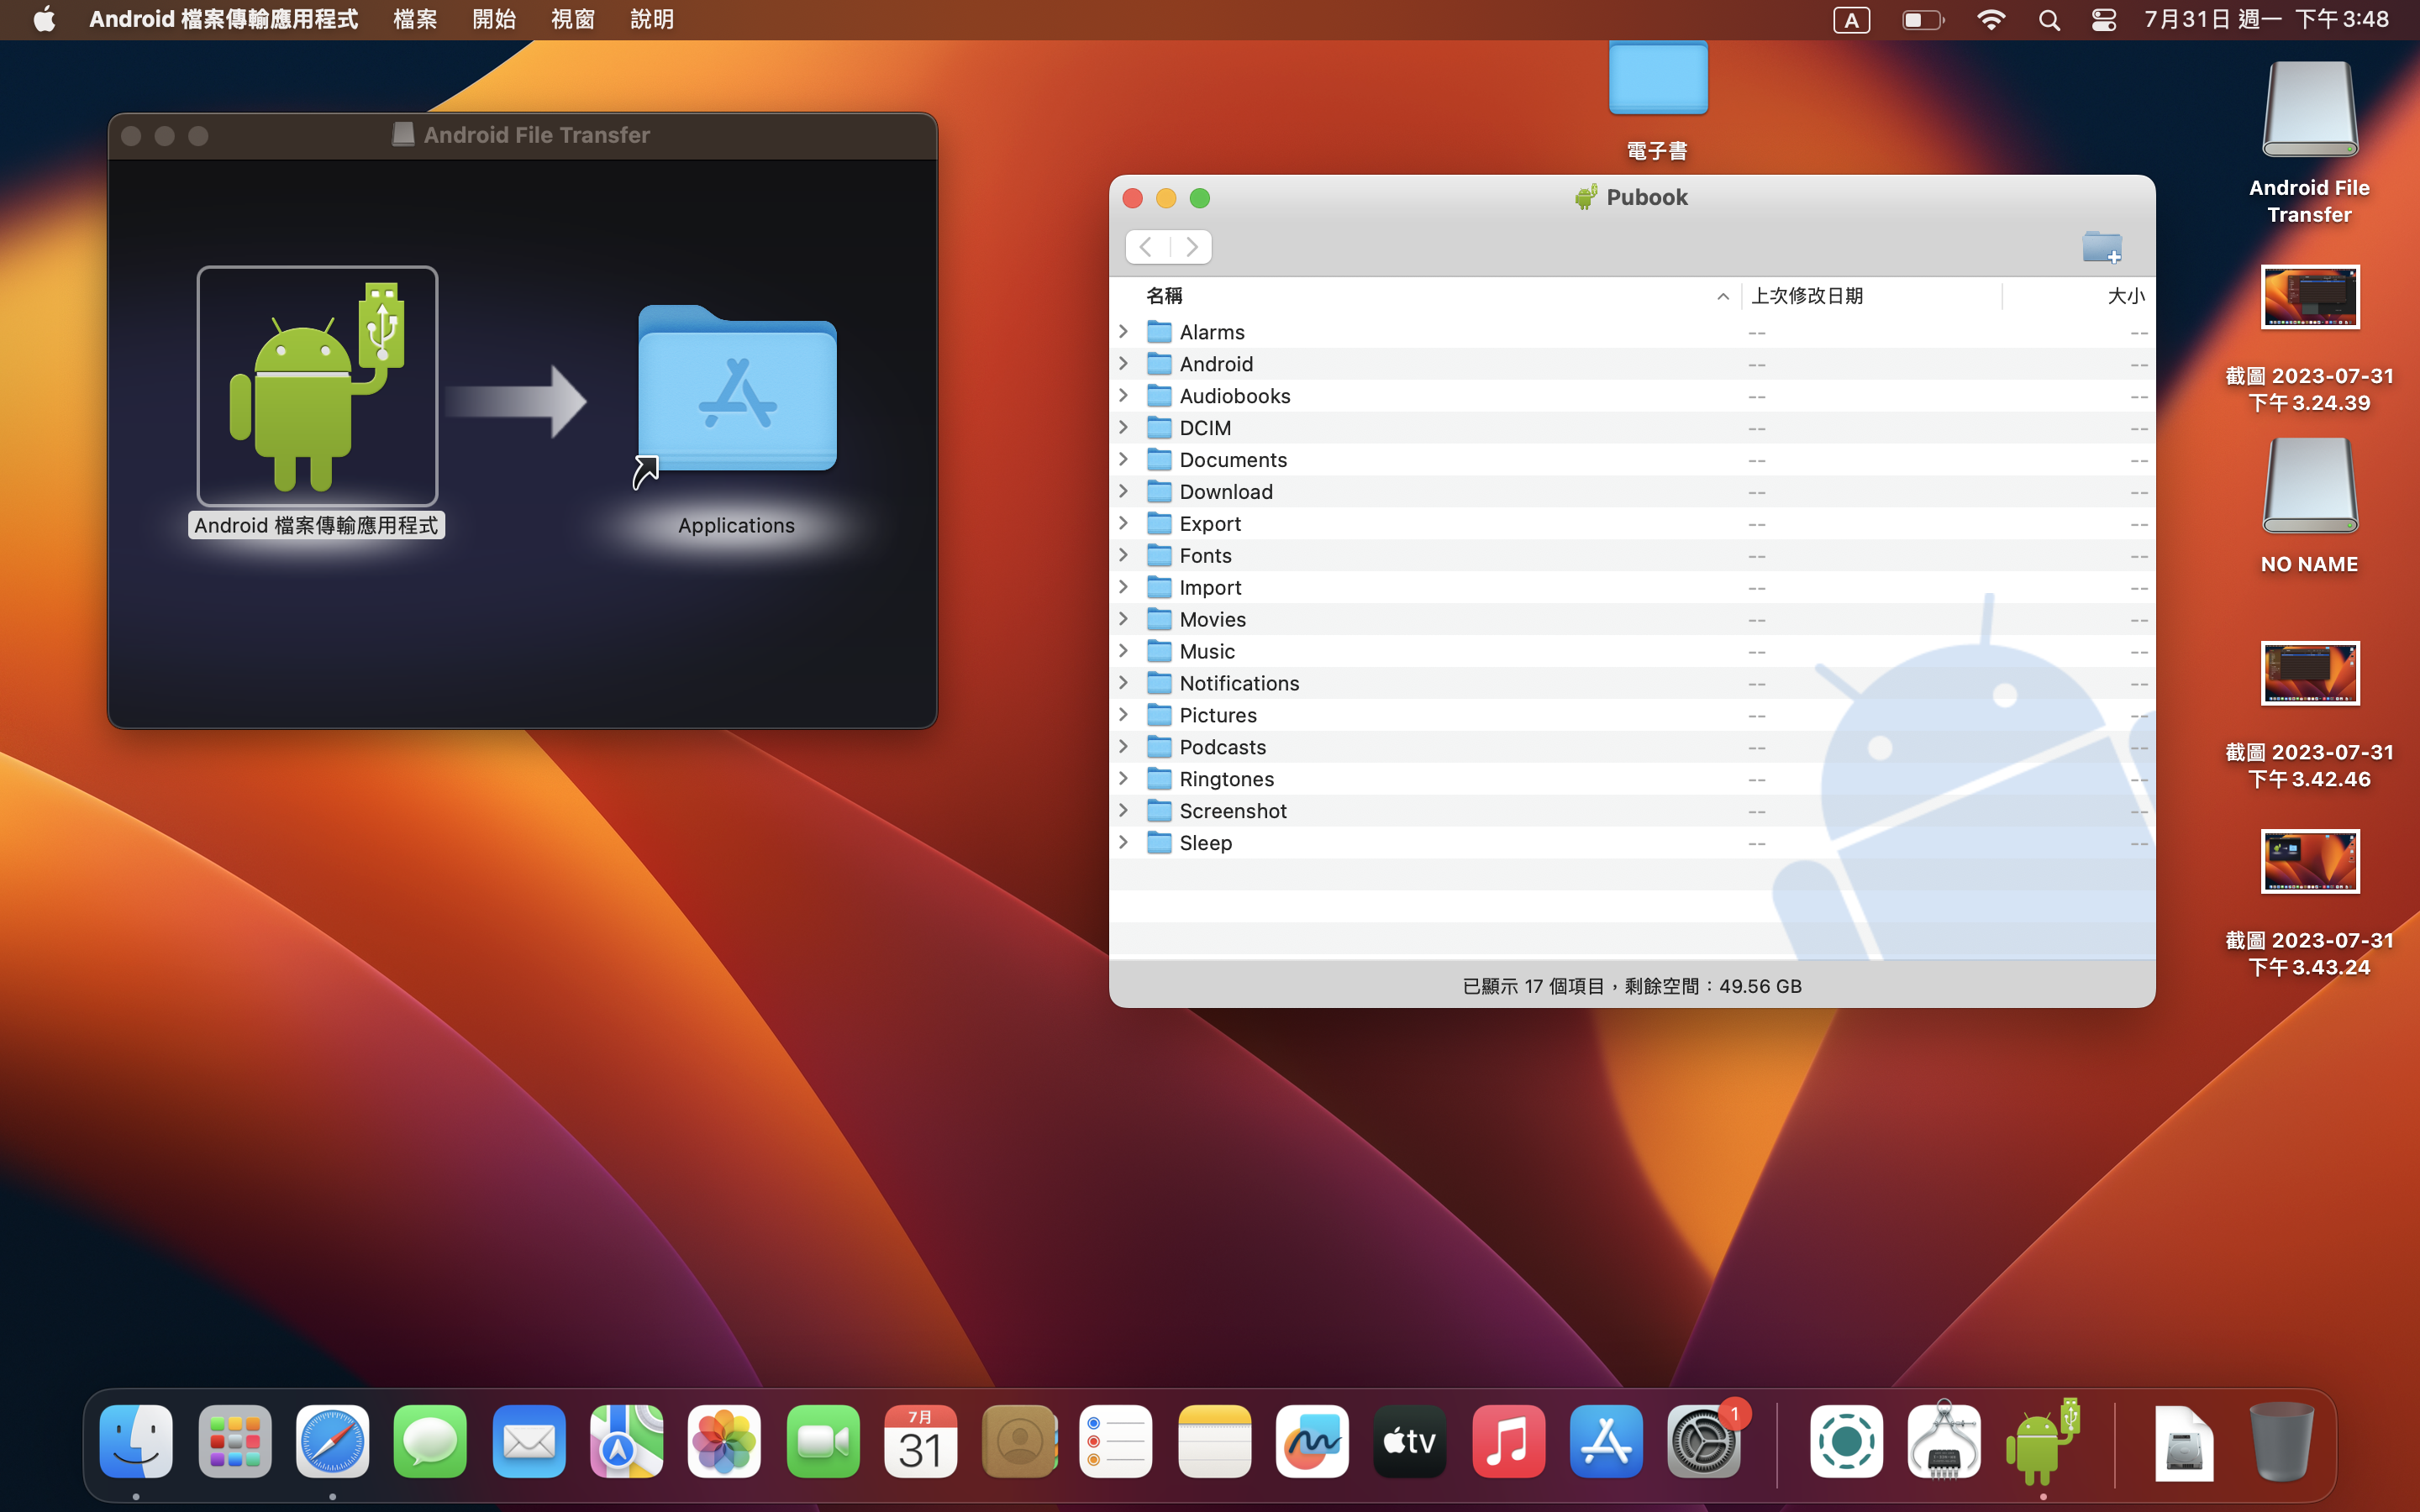Open the Apple menu
2420x1512 pixels.
pyautogui.click(x=44, y=20)
